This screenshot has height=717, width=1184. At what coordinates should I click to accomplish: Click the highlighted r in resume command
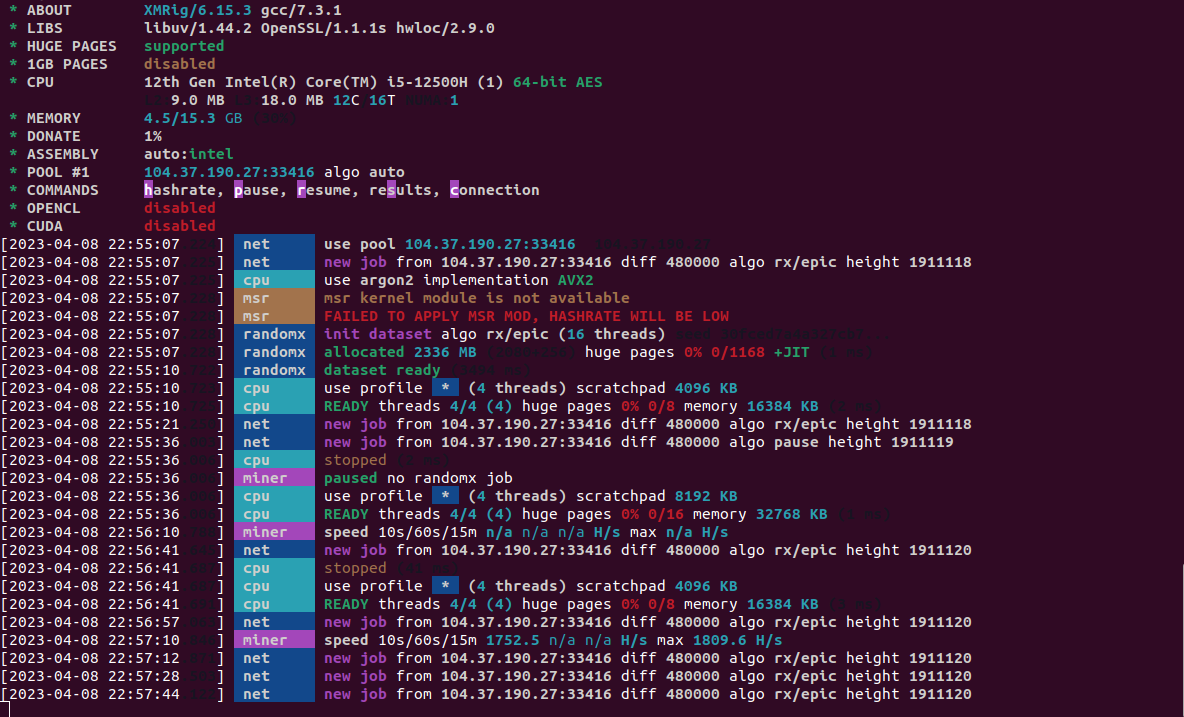pos(300,190)
